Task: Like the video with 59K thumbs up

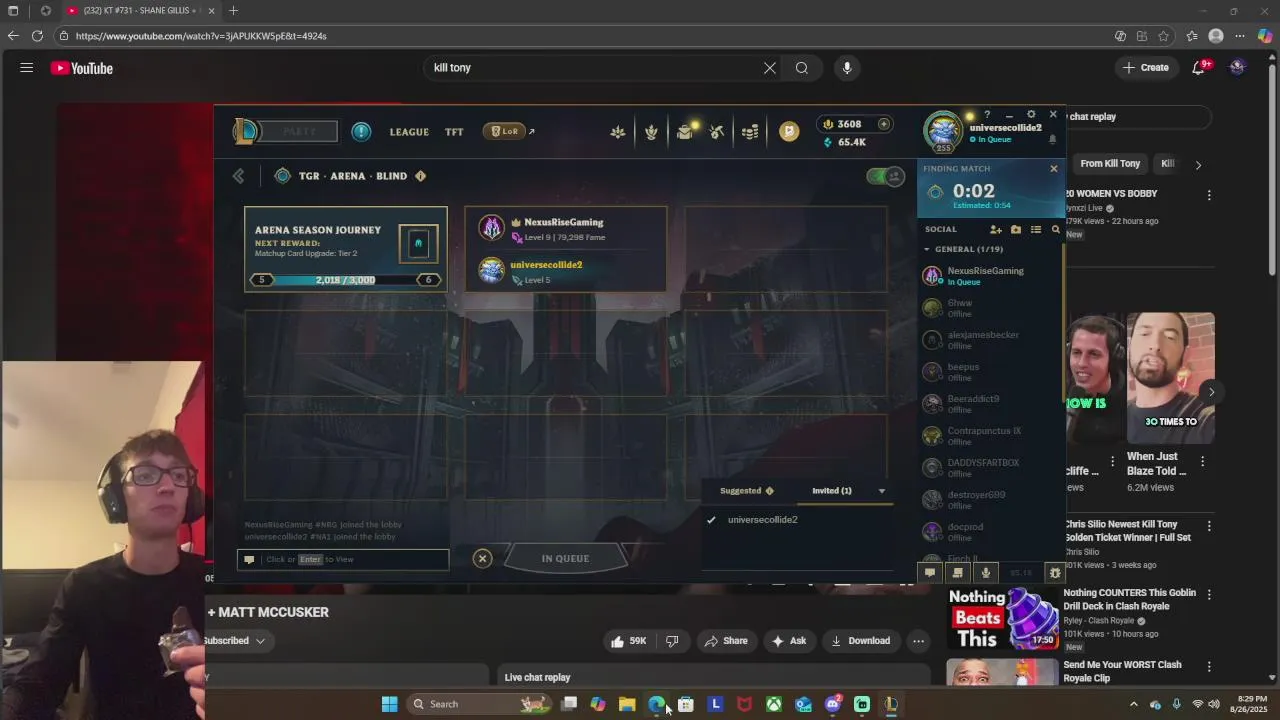Action: tap(628, 641)
